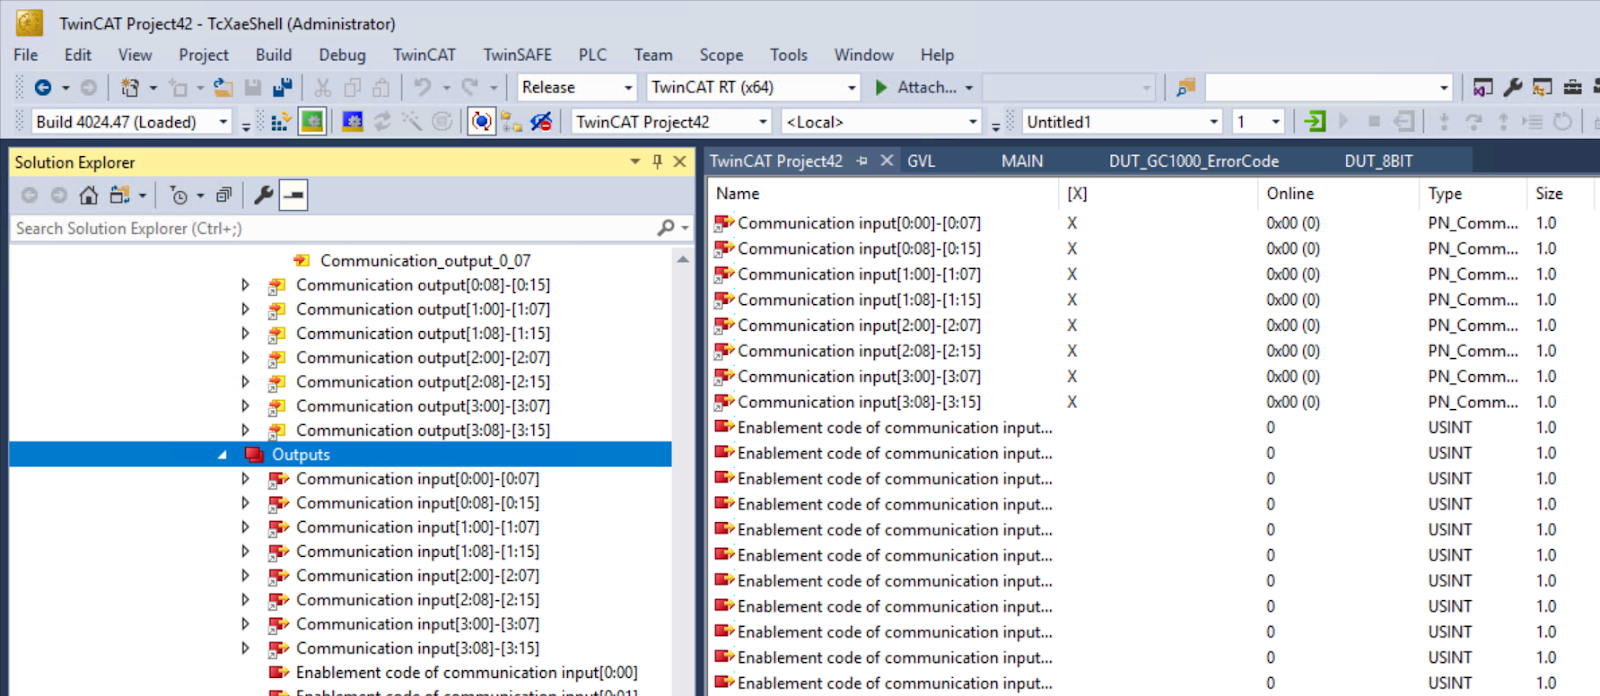Click the toolbox briefcase icon

1573,88
